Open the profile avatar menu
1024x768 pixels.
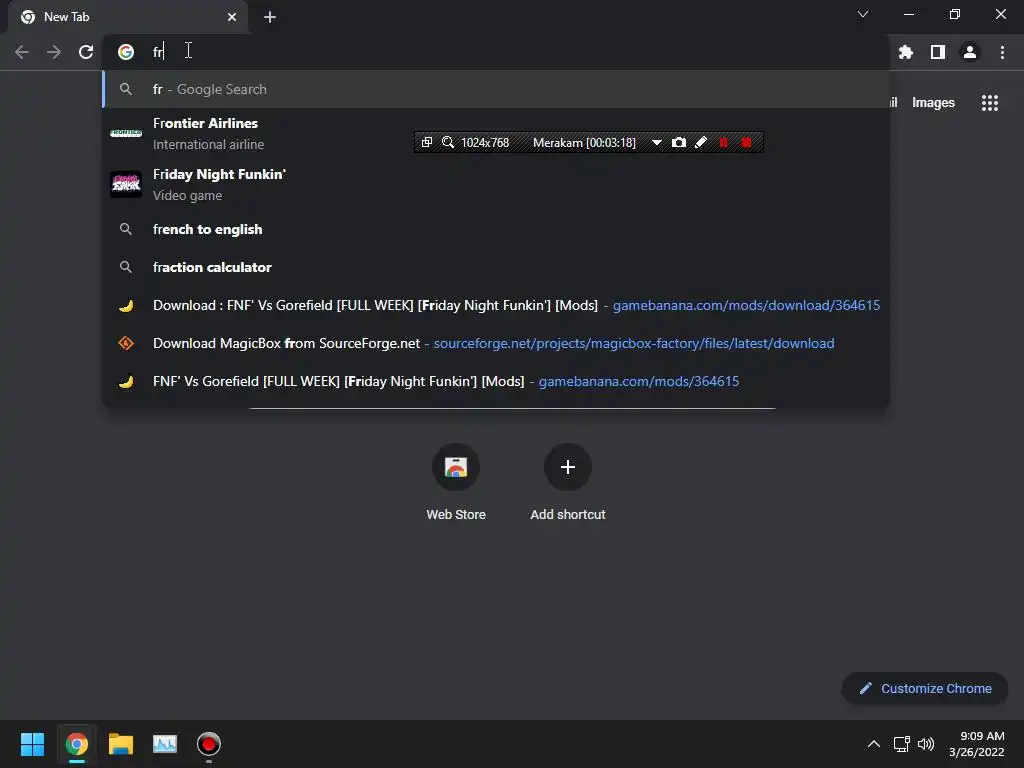coord(970,52)
